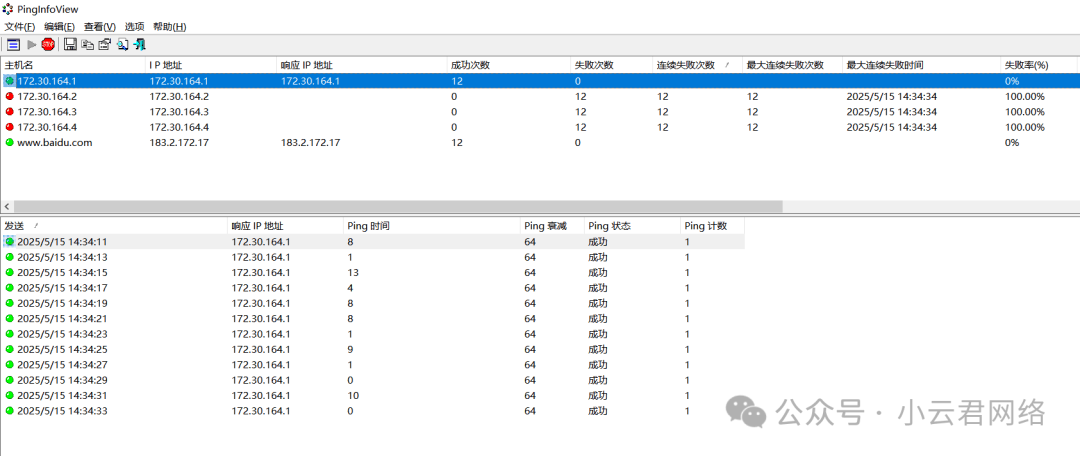Select ping record 2025/5/15 14:34:25

click(x=373, y=349)
